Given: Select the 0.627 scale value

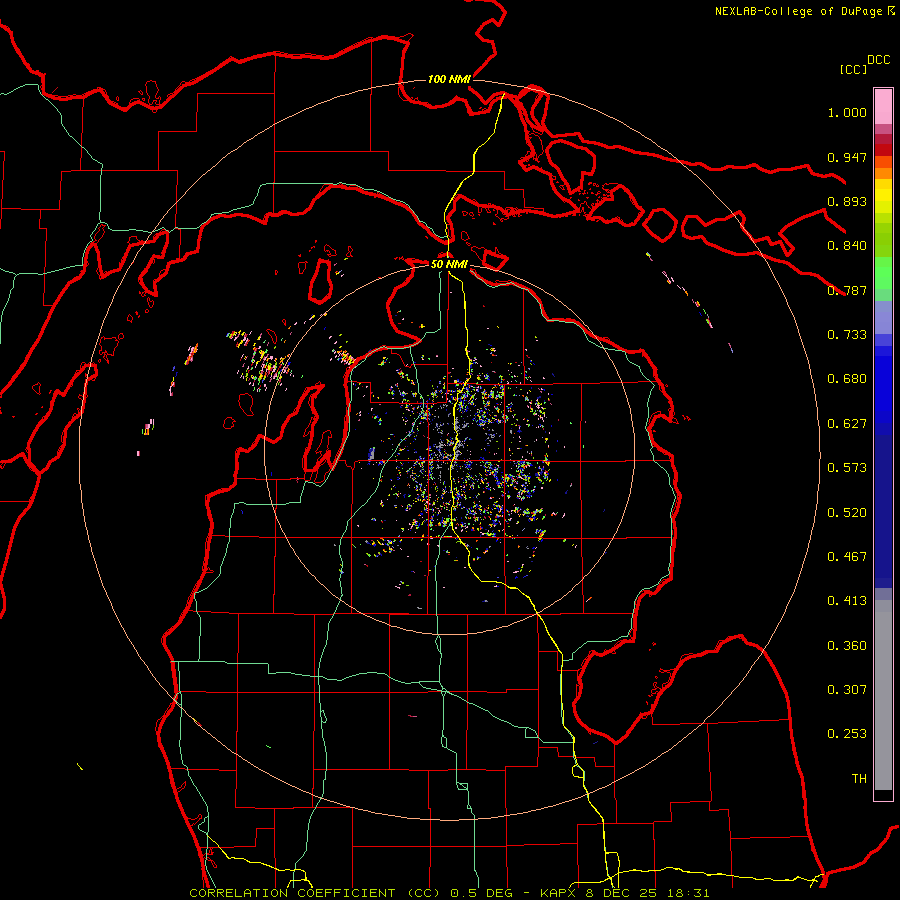Looking at the screenshot, I should coord(847,424).
